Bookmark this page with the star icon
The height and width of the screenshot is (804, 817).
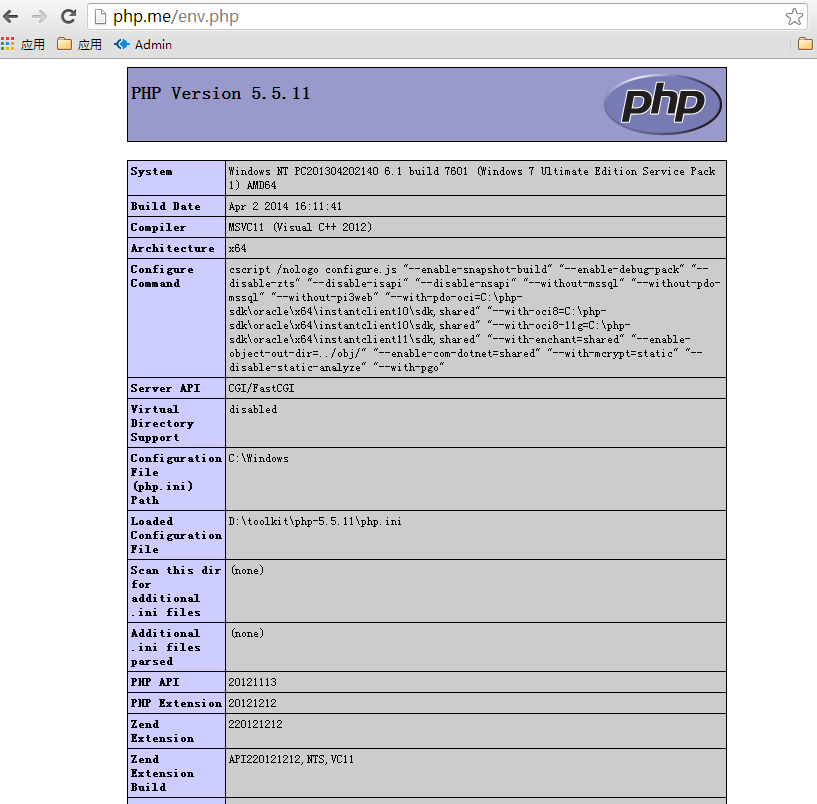coord(794,17)
